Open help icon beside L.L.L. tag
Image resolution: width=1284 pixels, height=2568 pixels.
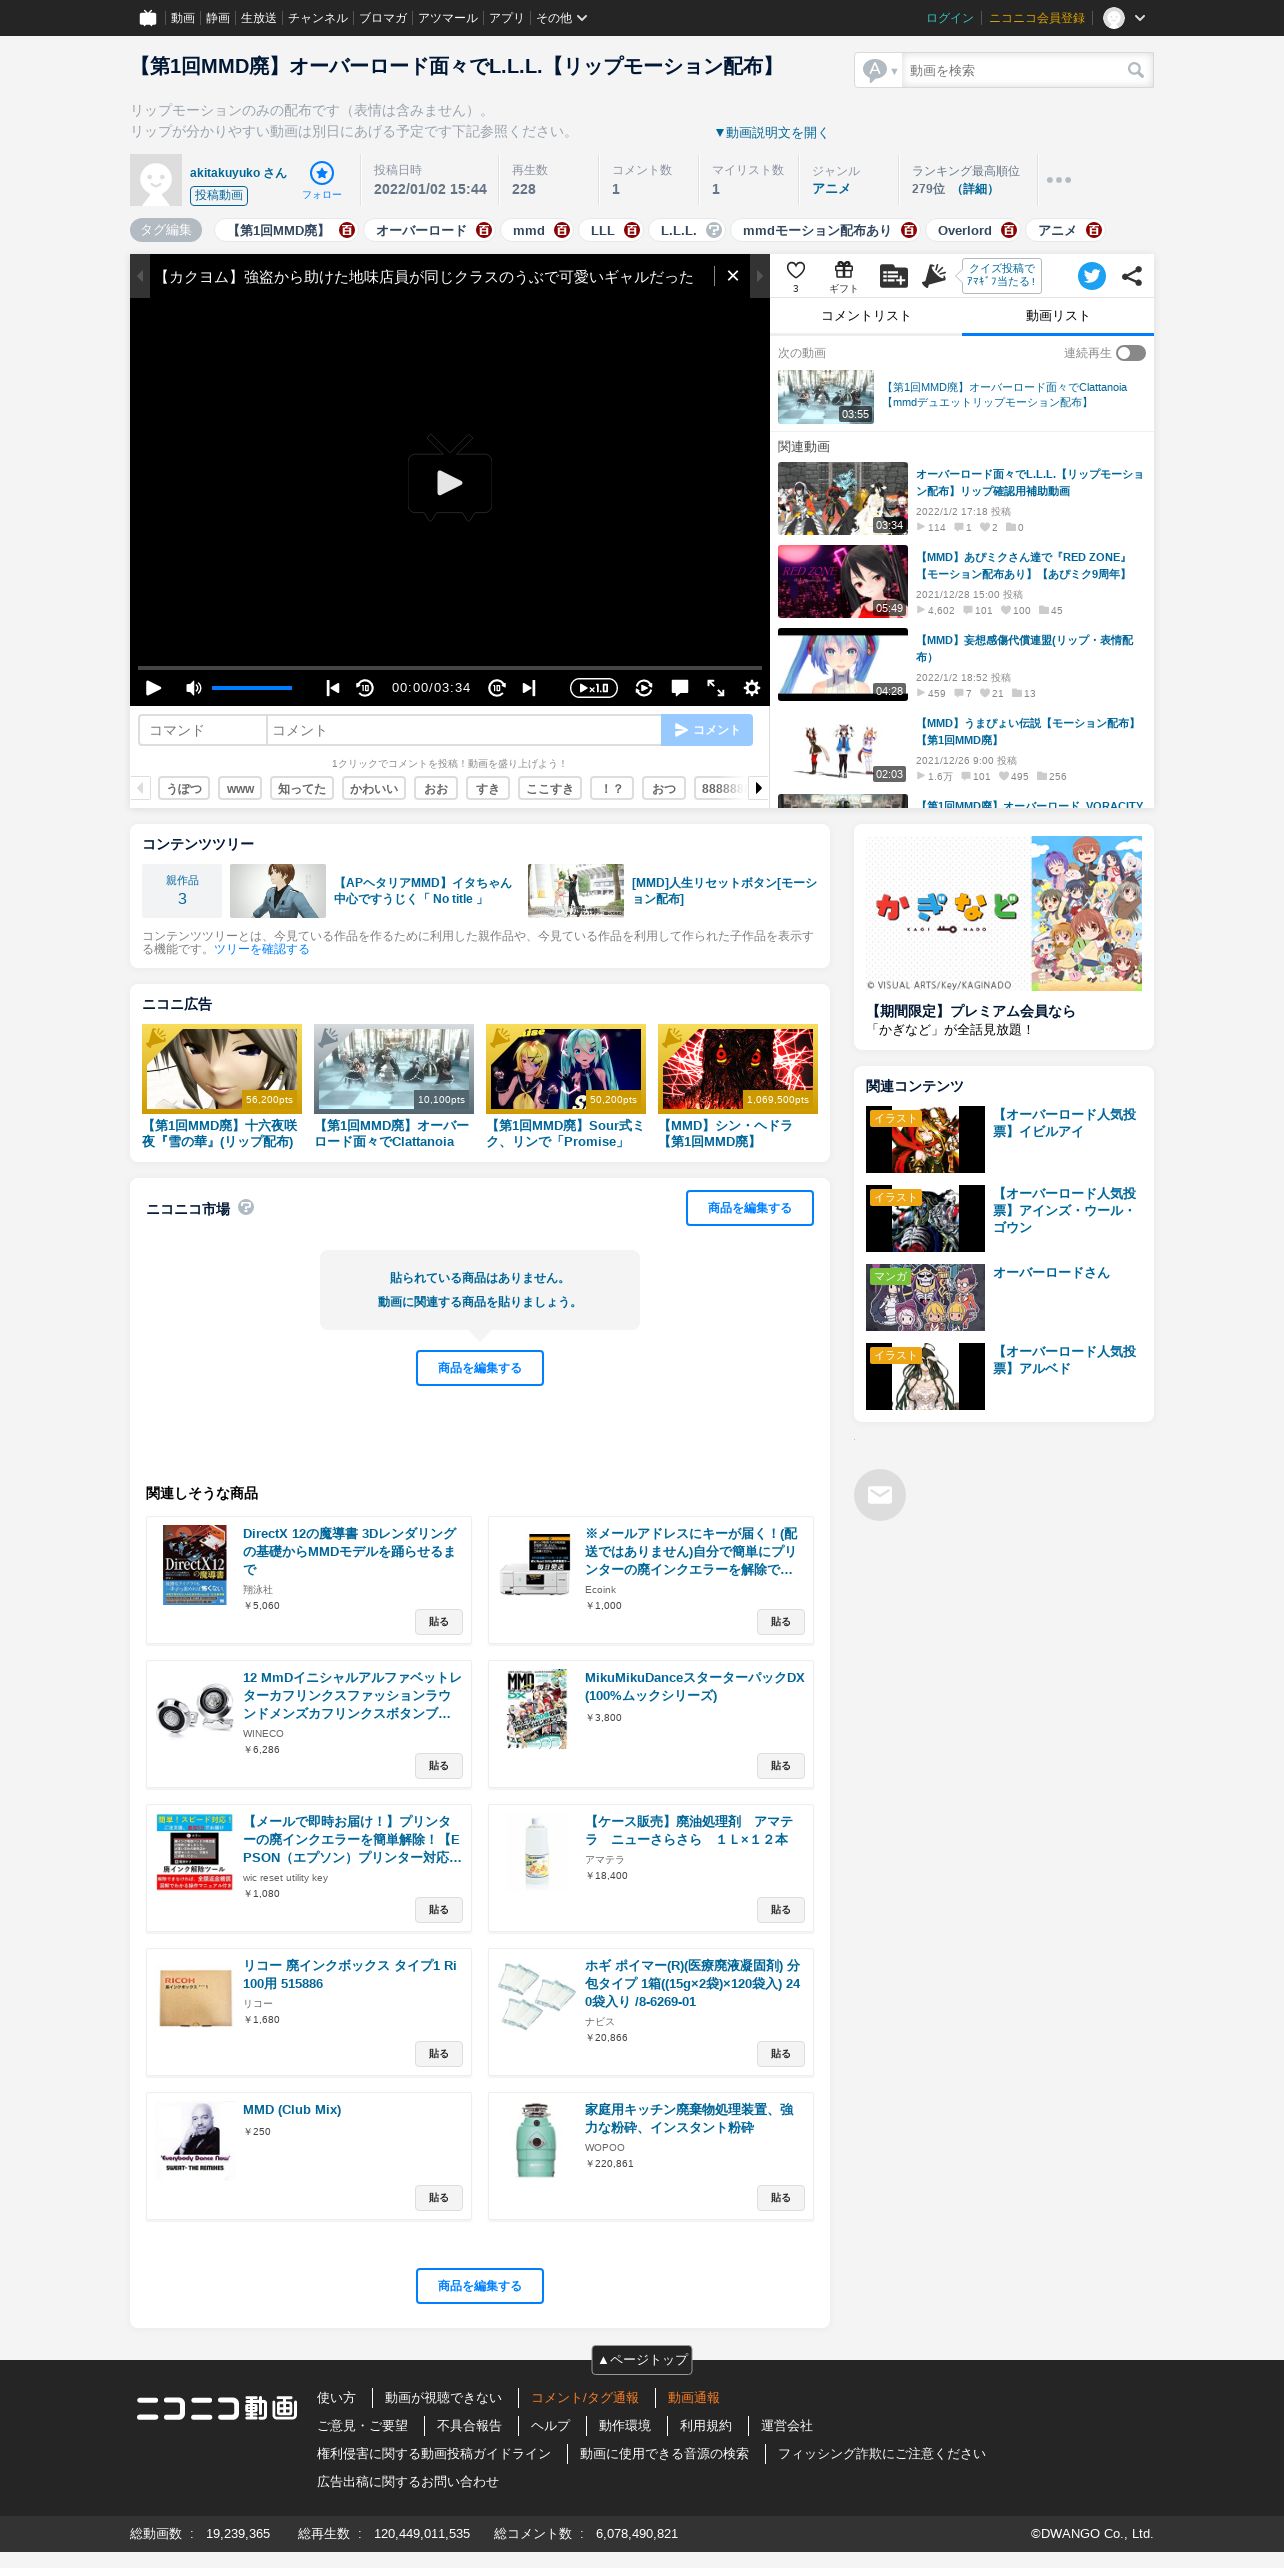coord(714,230)
